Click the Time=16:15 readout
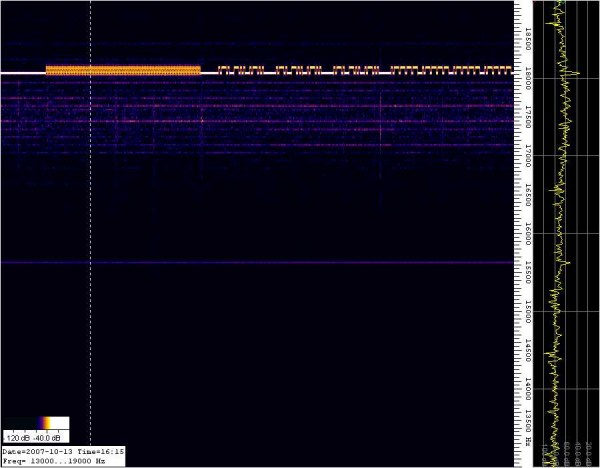 pos(111,452)
